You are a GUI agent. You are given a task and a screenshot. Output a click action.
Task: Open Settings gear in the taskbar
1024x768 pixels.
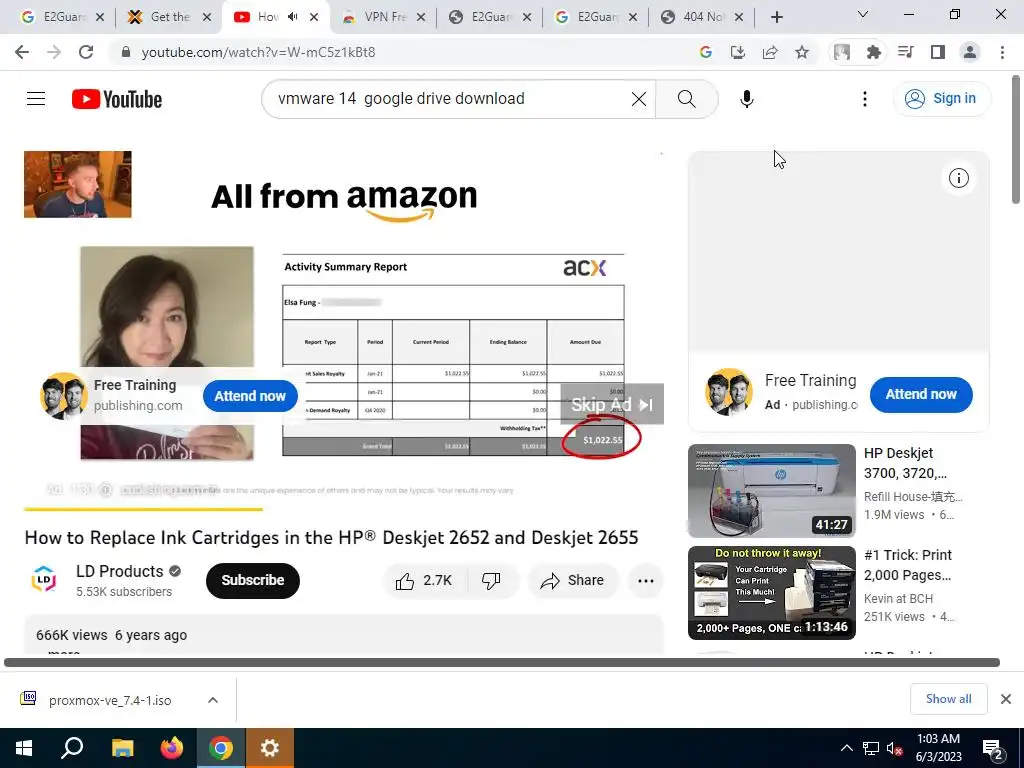(x=270, y=748)
